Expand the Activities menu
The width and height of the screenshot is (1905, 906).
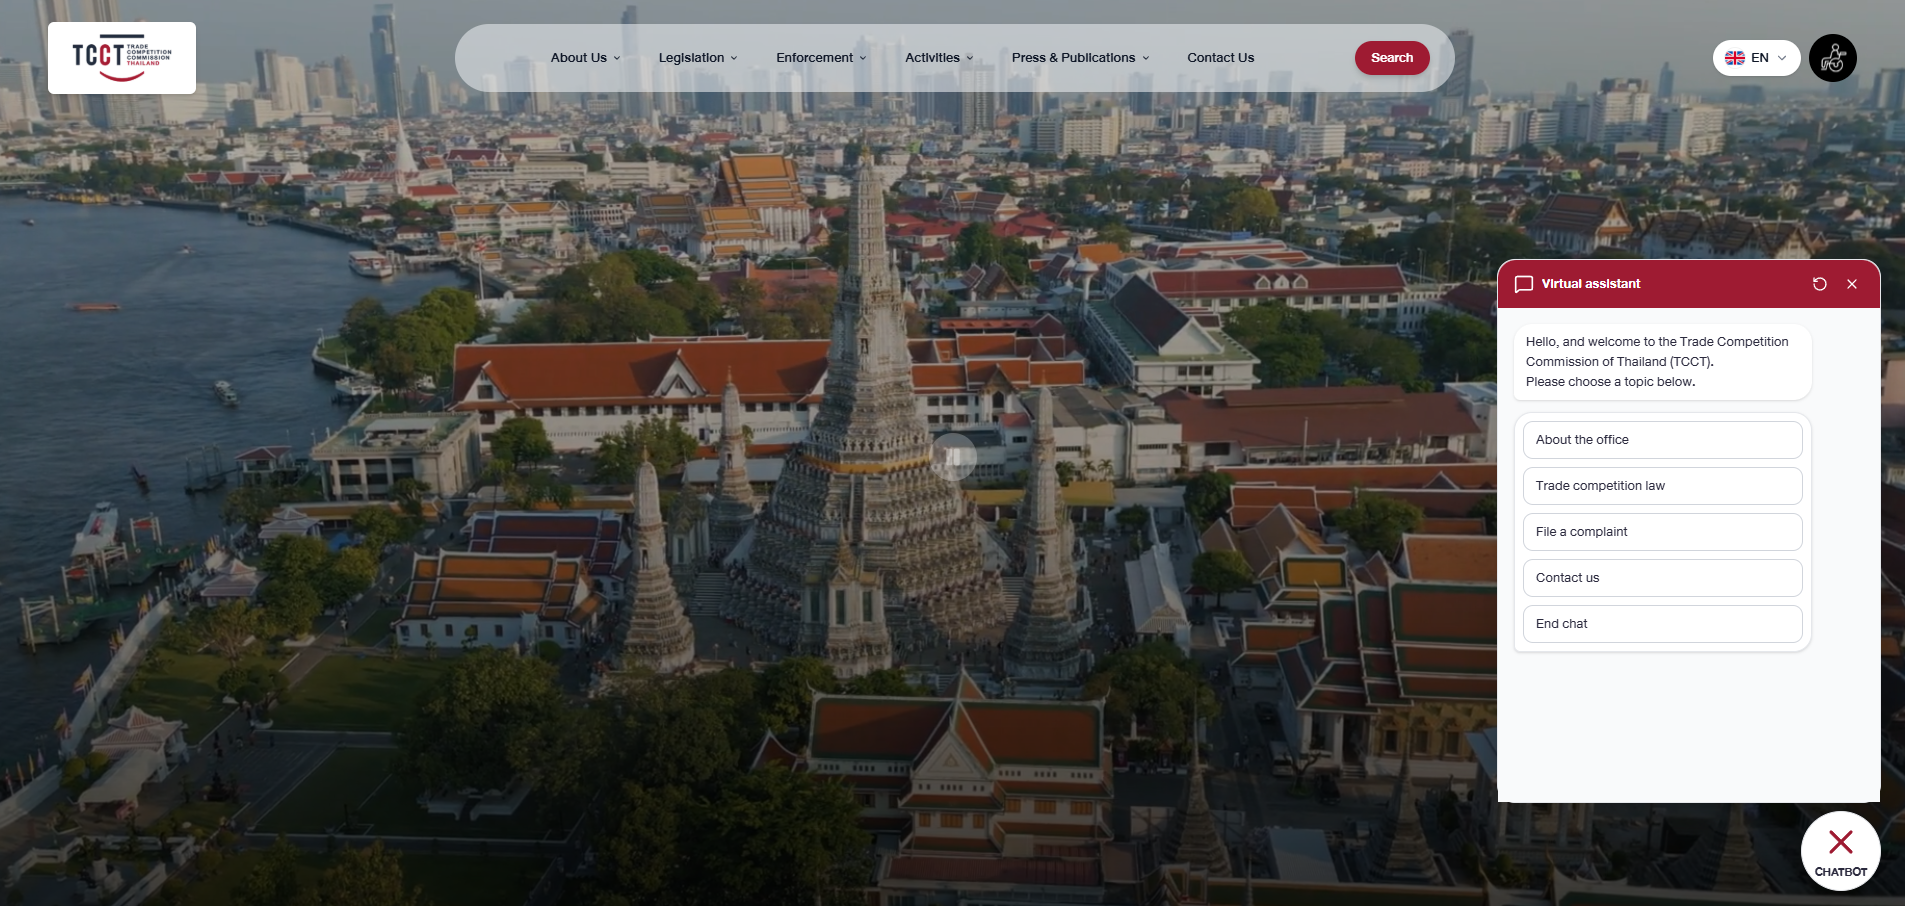coord(939,58)
